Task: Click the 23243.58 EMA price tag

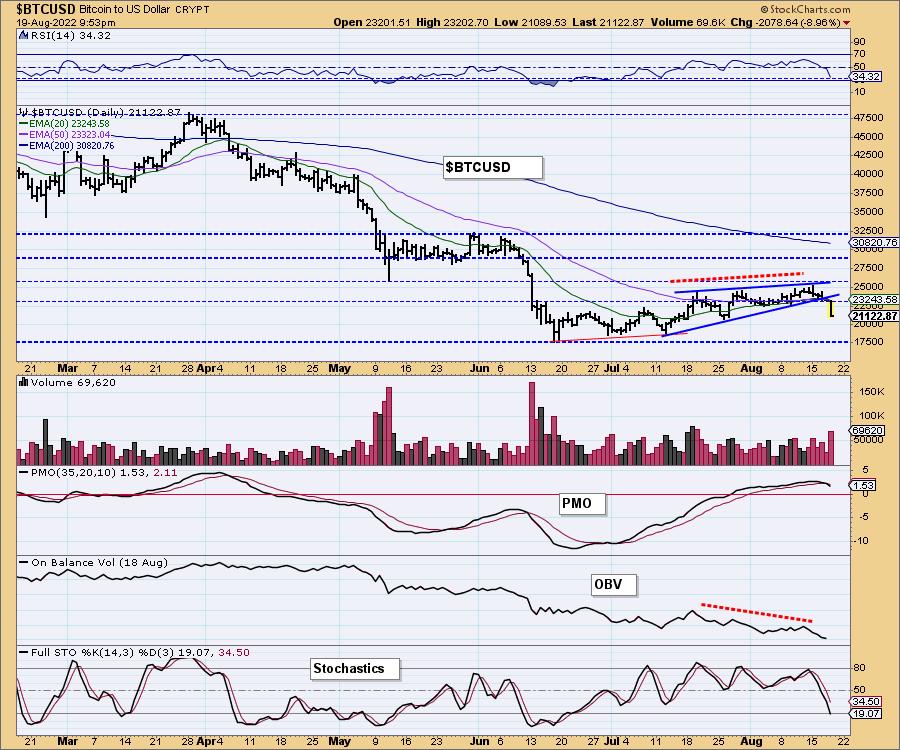Action: click(x=874, y=300)
